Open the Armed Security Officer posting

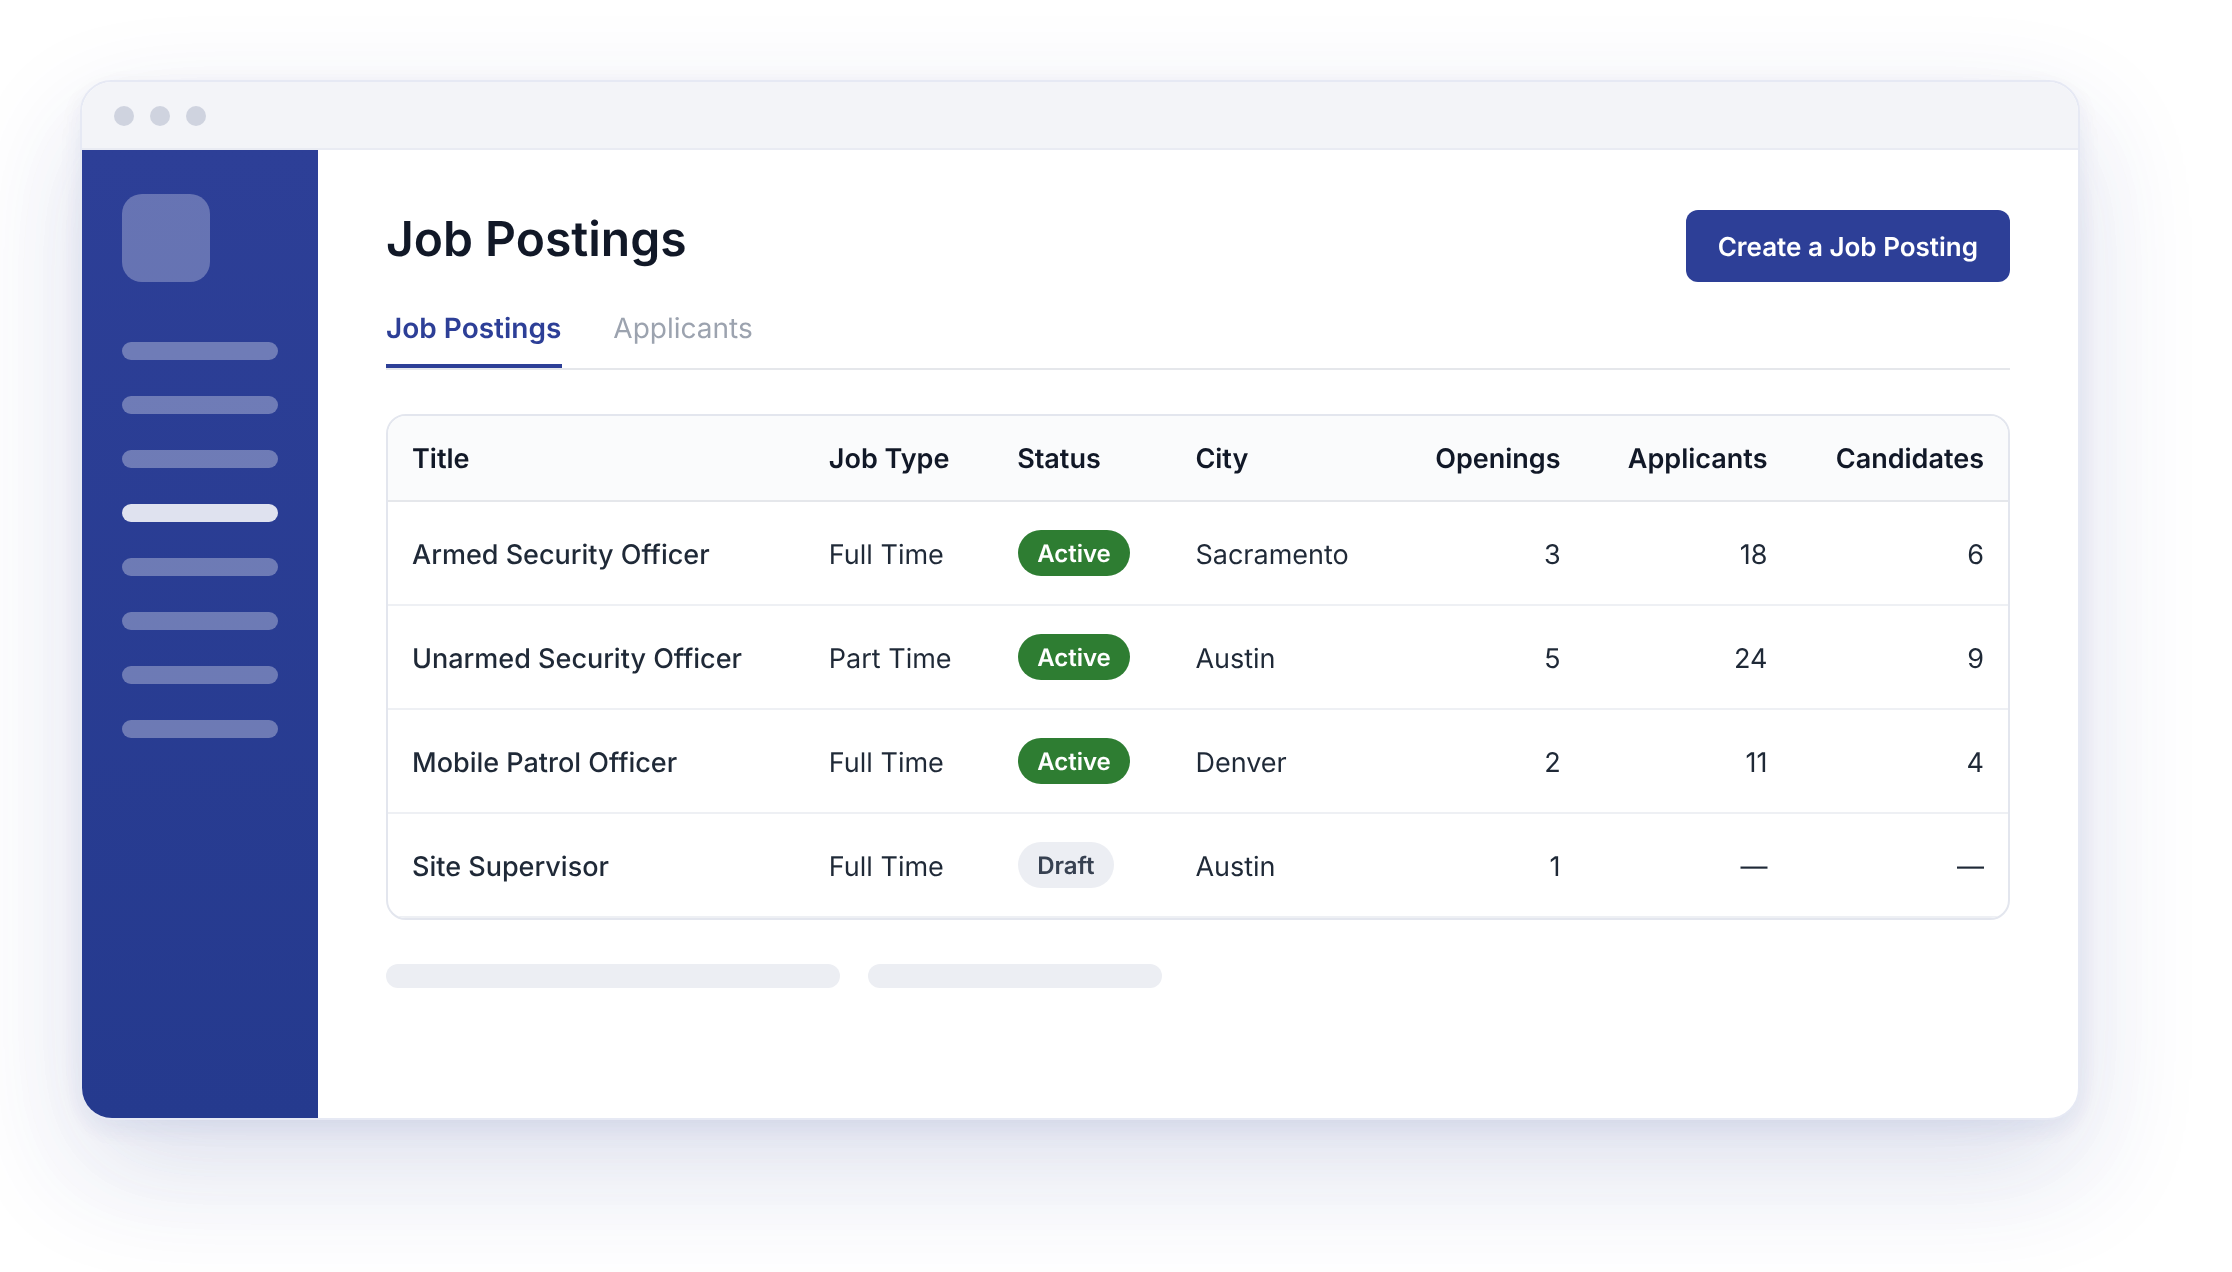(561, 554)
